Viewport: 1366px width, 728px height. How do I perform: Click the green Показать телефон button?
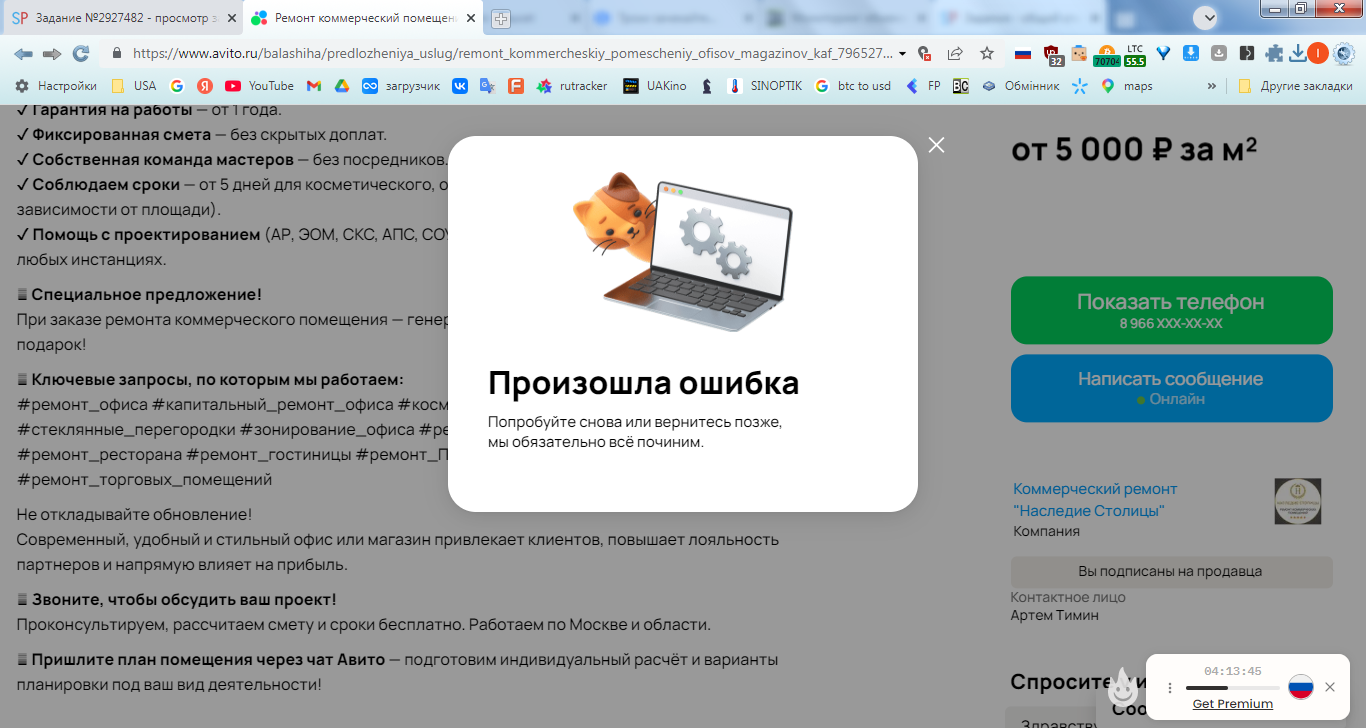click(1172, 310)
